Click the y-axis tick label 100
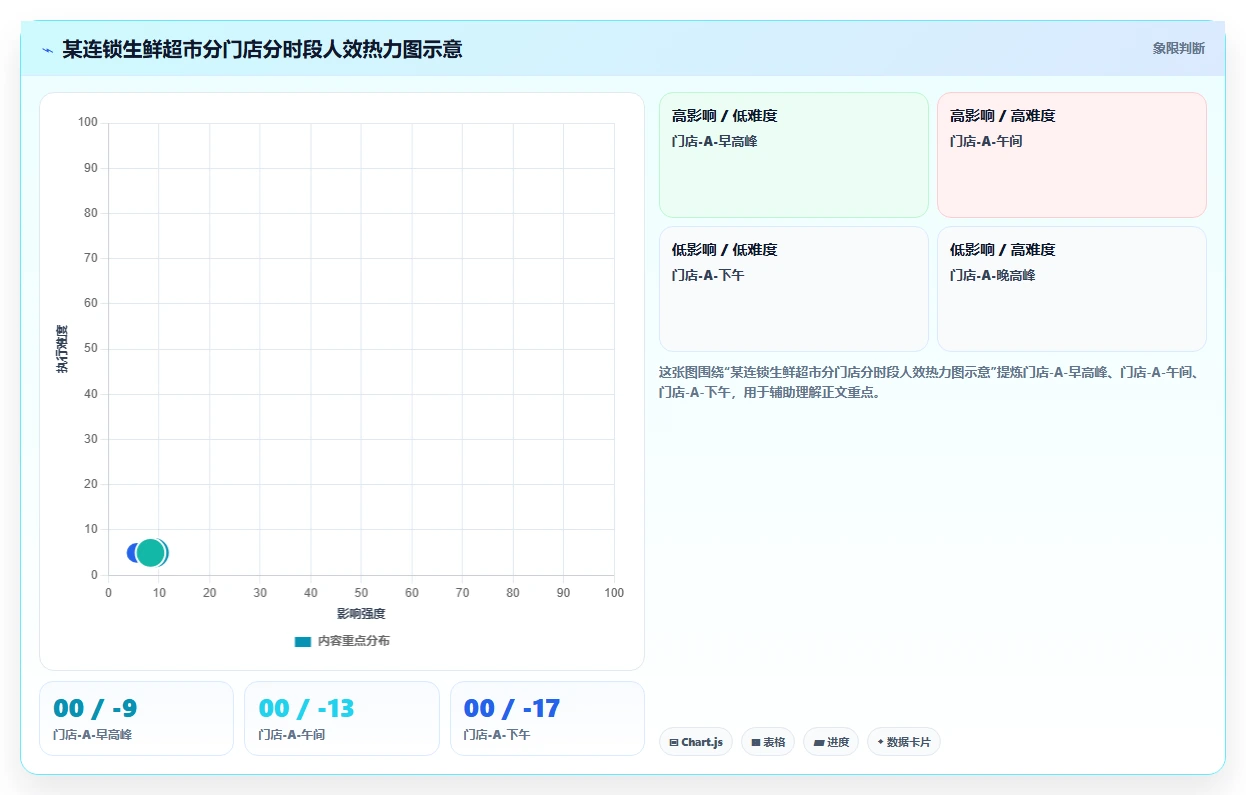The height and width of the screenshot is (795, 1246). (x=88, y=123)
